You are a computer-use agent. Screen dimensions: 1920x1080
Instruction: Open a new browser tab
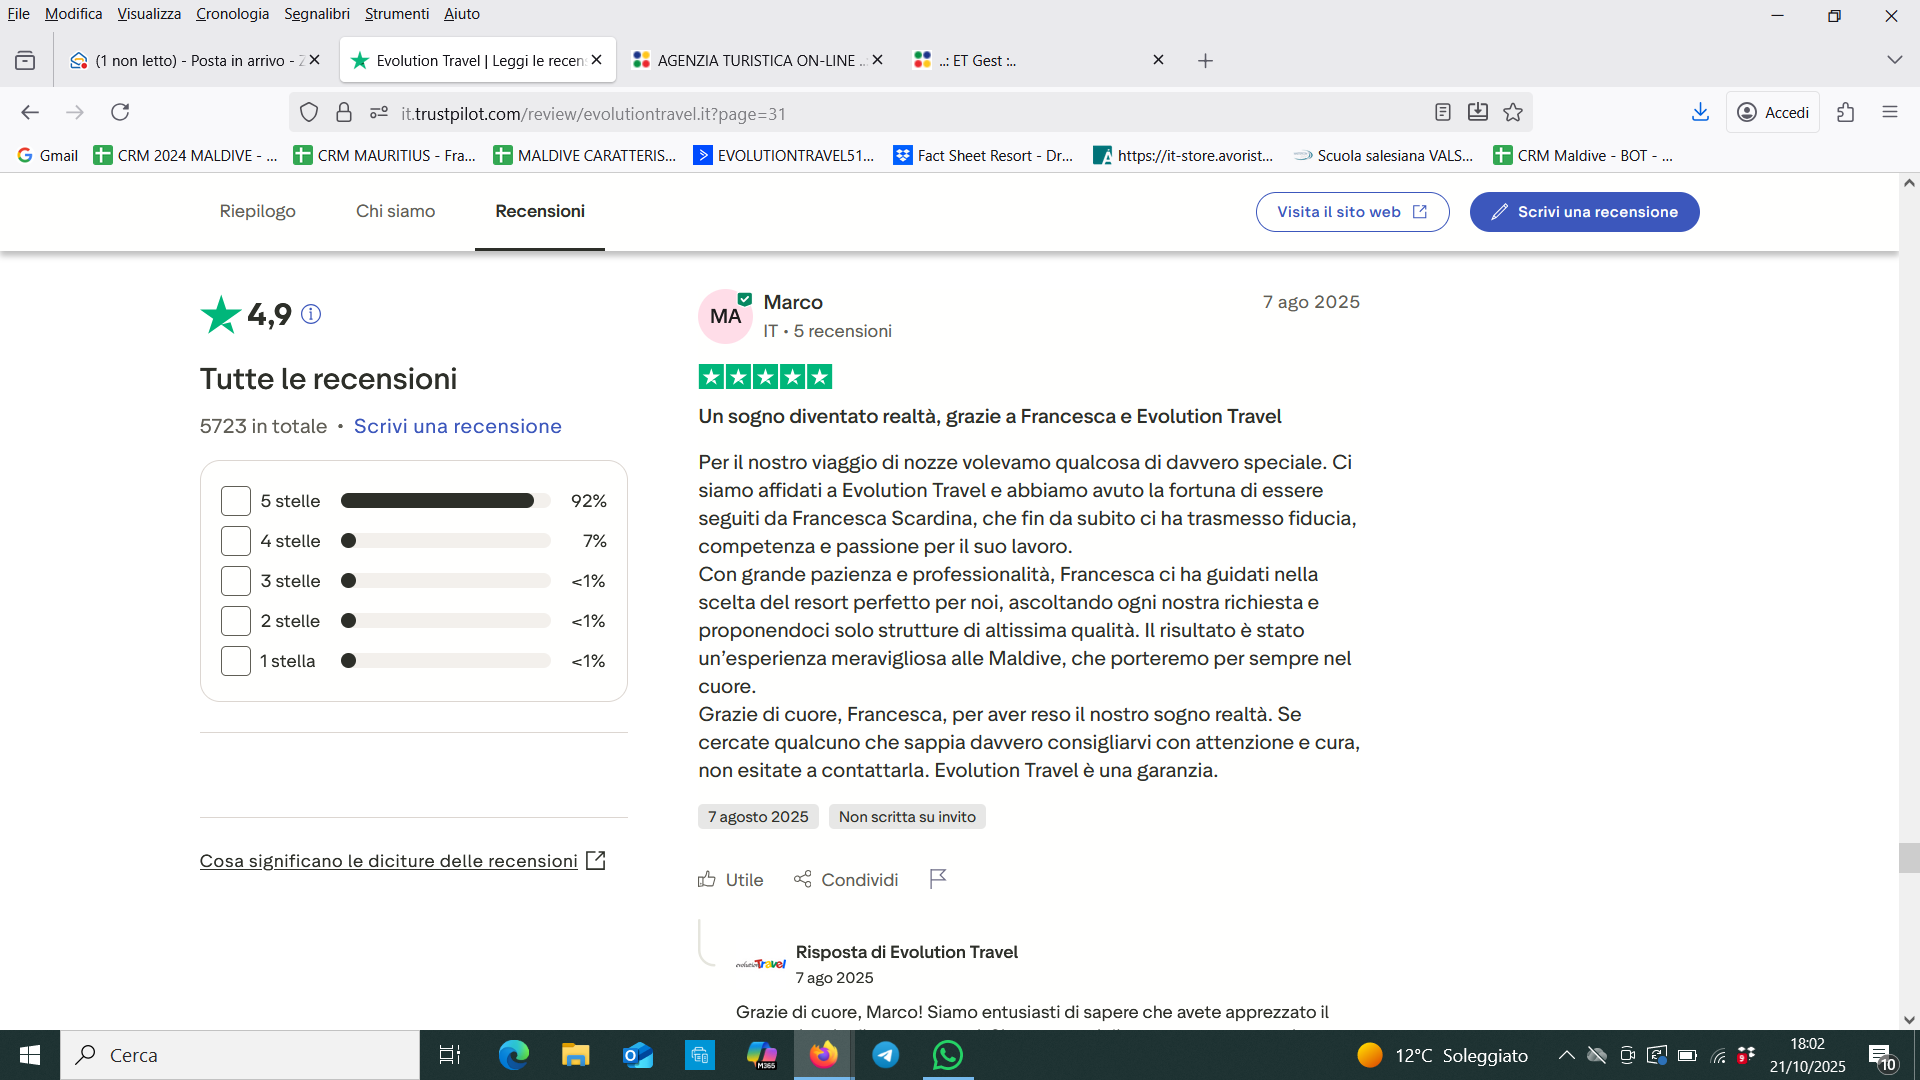coord(1206,61)
